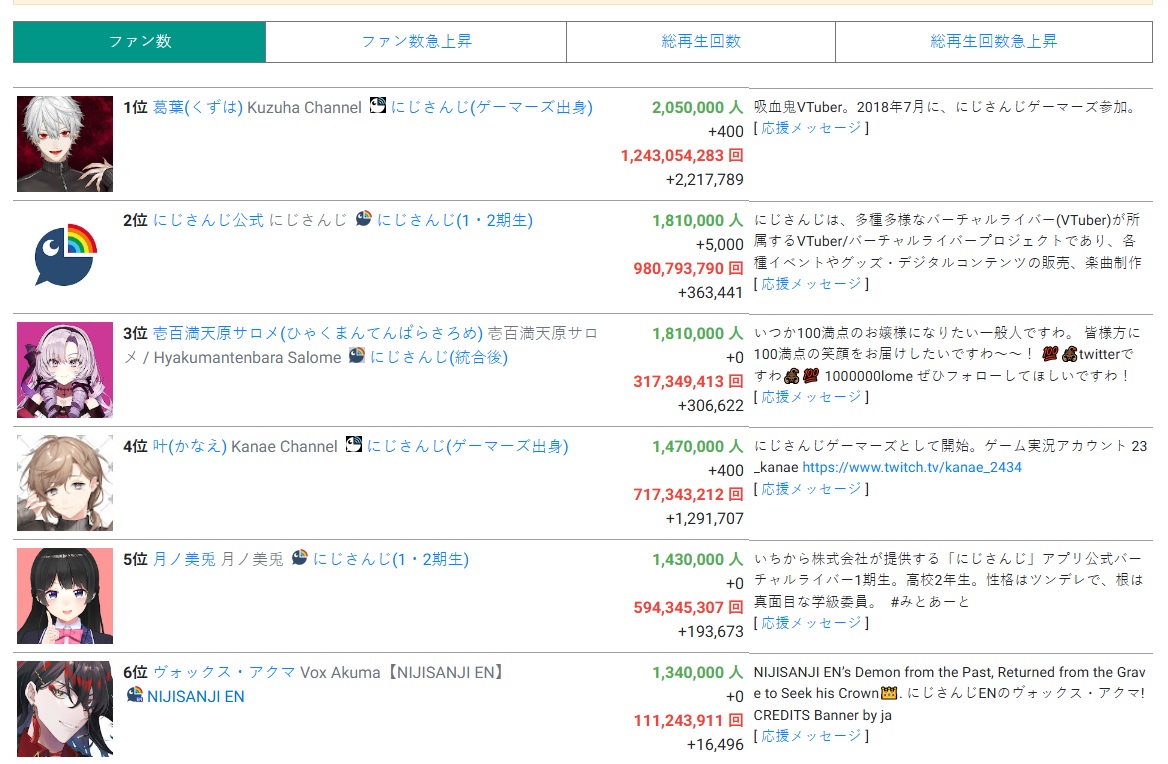1168x764 pixels.
Task: Switch to the ファン数急上昇 tab
Action: click(416, 42)
